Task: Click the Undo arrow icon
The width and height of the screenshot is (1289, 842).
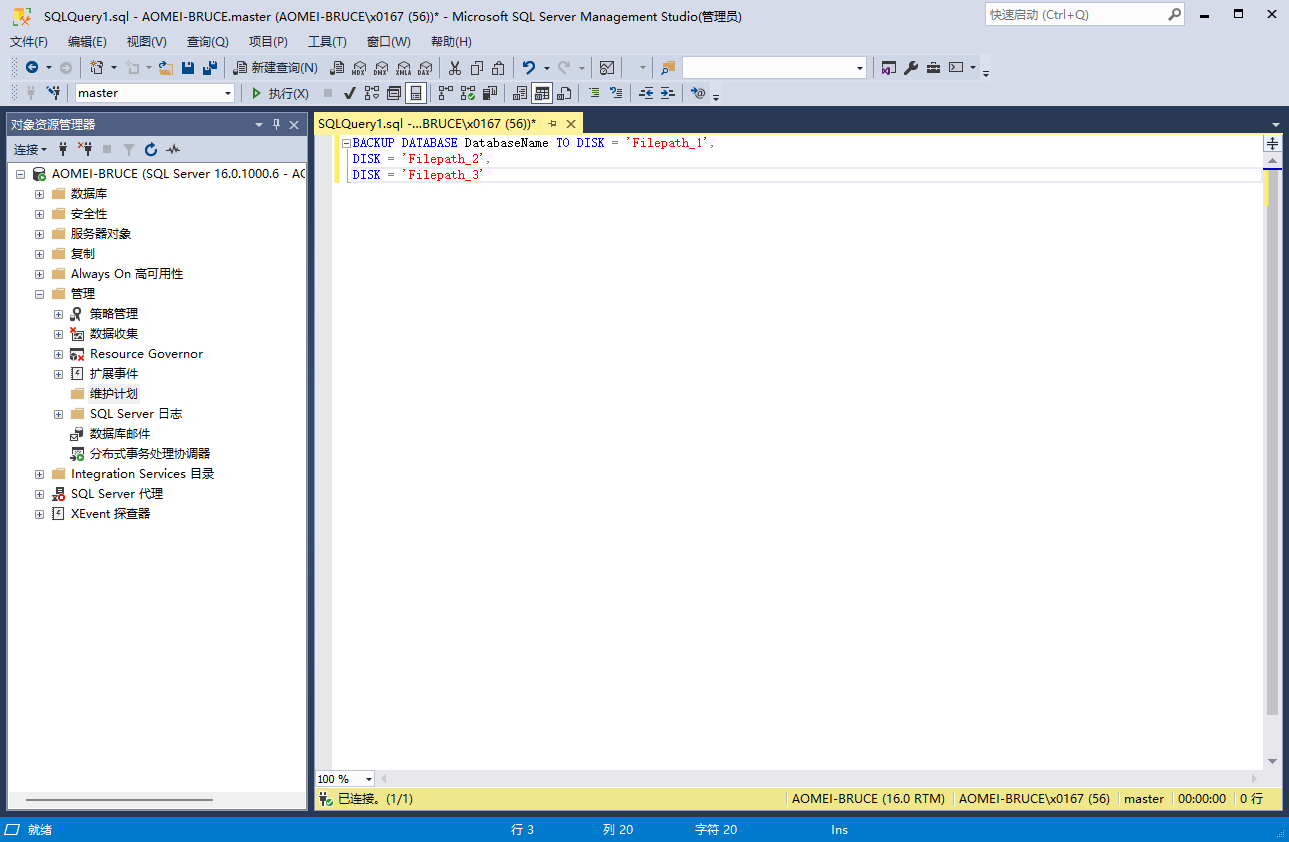Action: [529, 68]
